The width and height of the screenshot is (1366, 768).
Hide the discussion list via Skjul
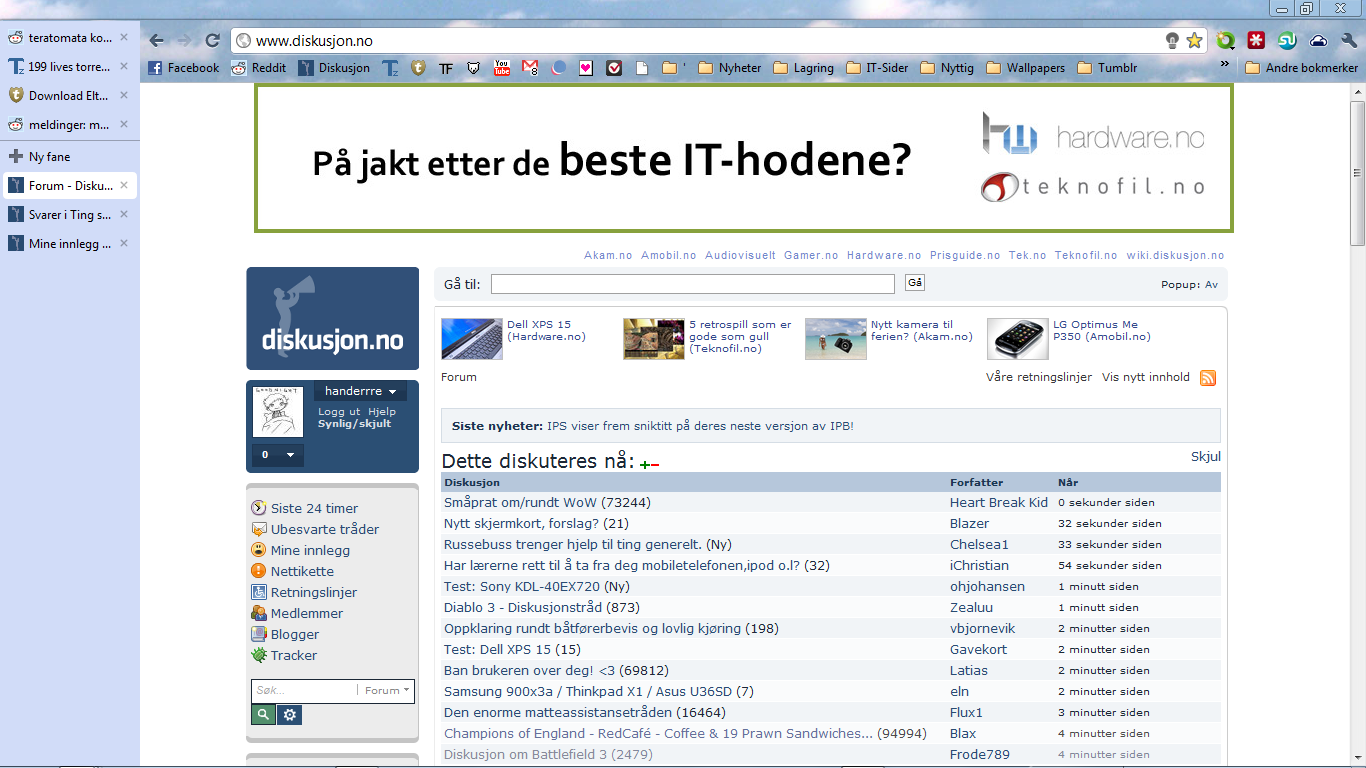click(x=1205, y=456)
